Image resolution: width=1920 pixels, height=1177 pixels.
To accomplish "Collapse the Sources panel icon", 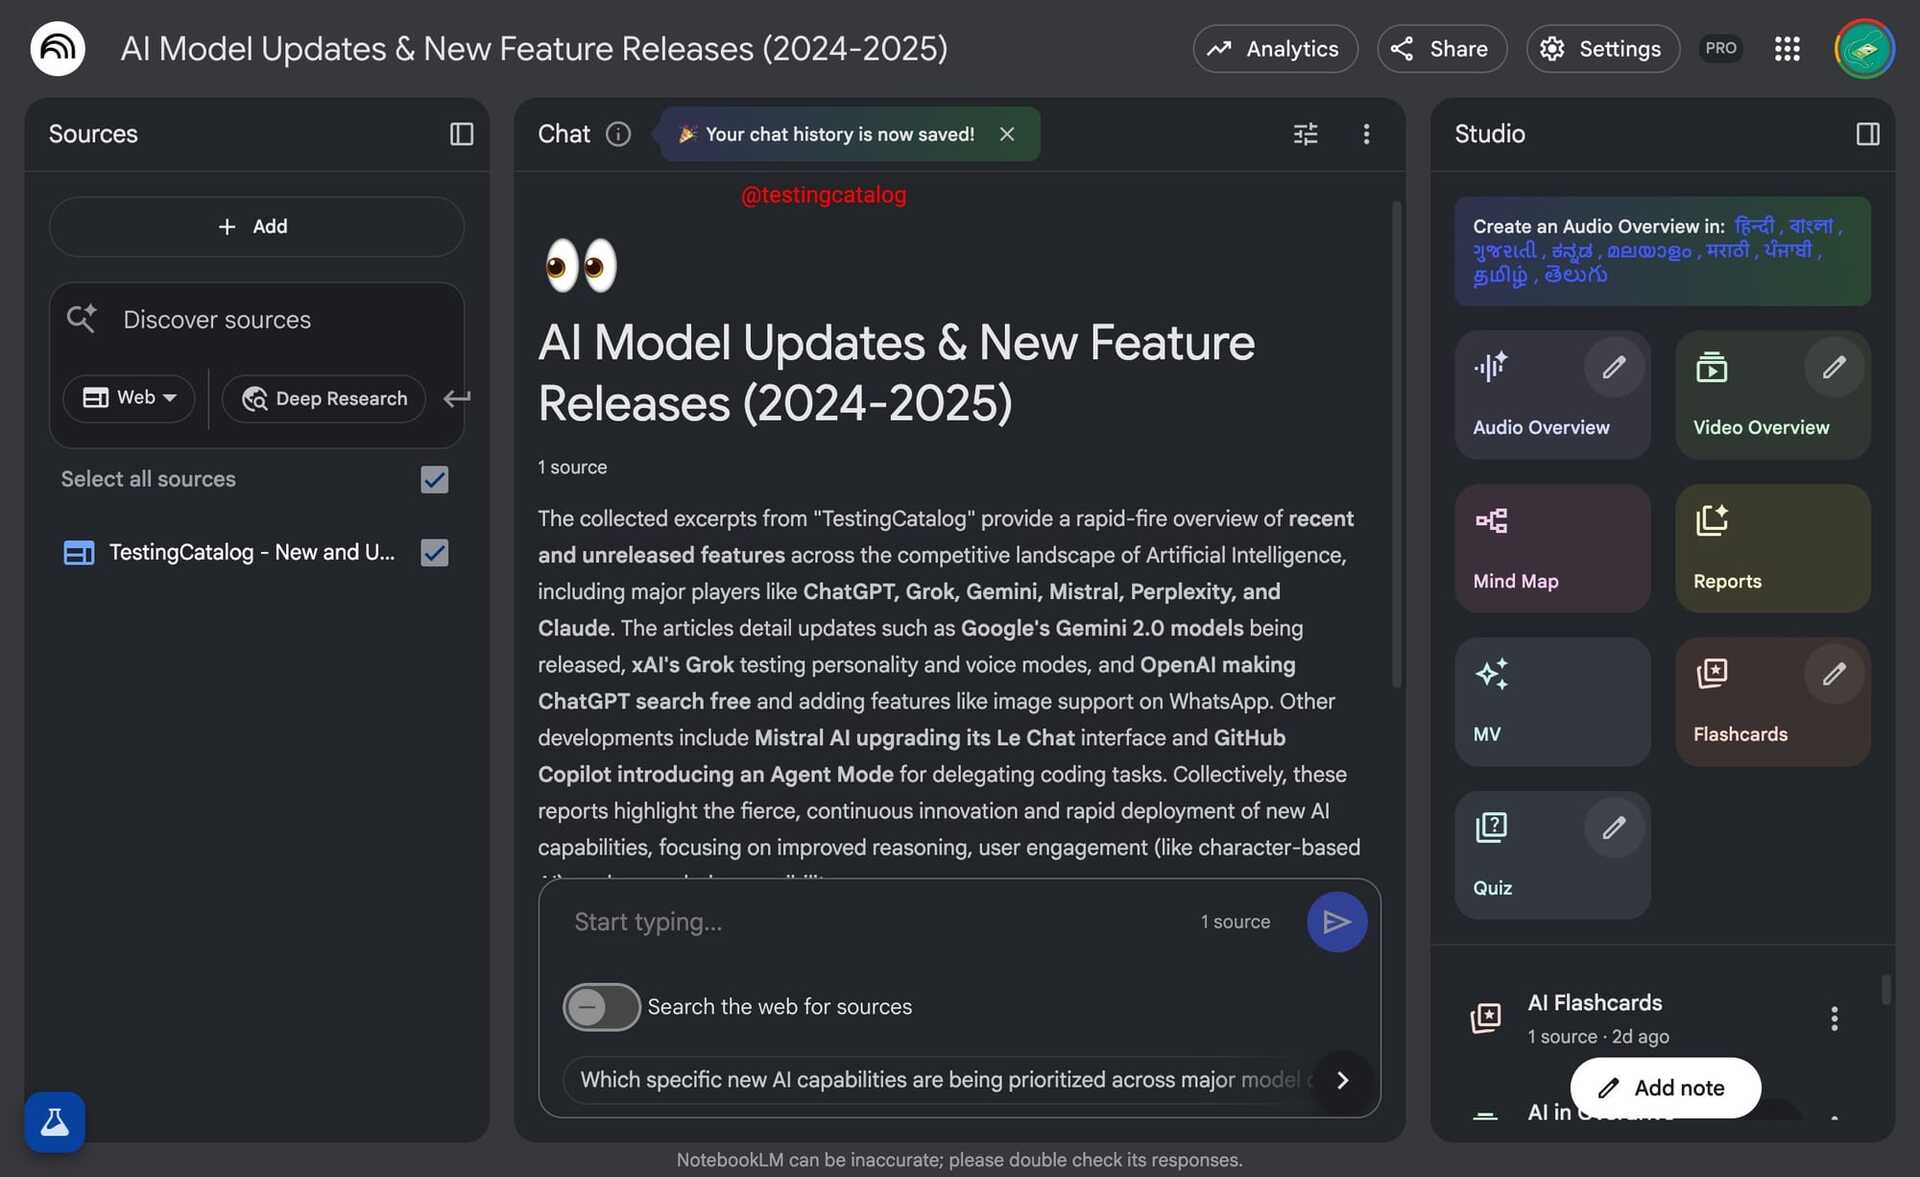I will click(461, 134).
